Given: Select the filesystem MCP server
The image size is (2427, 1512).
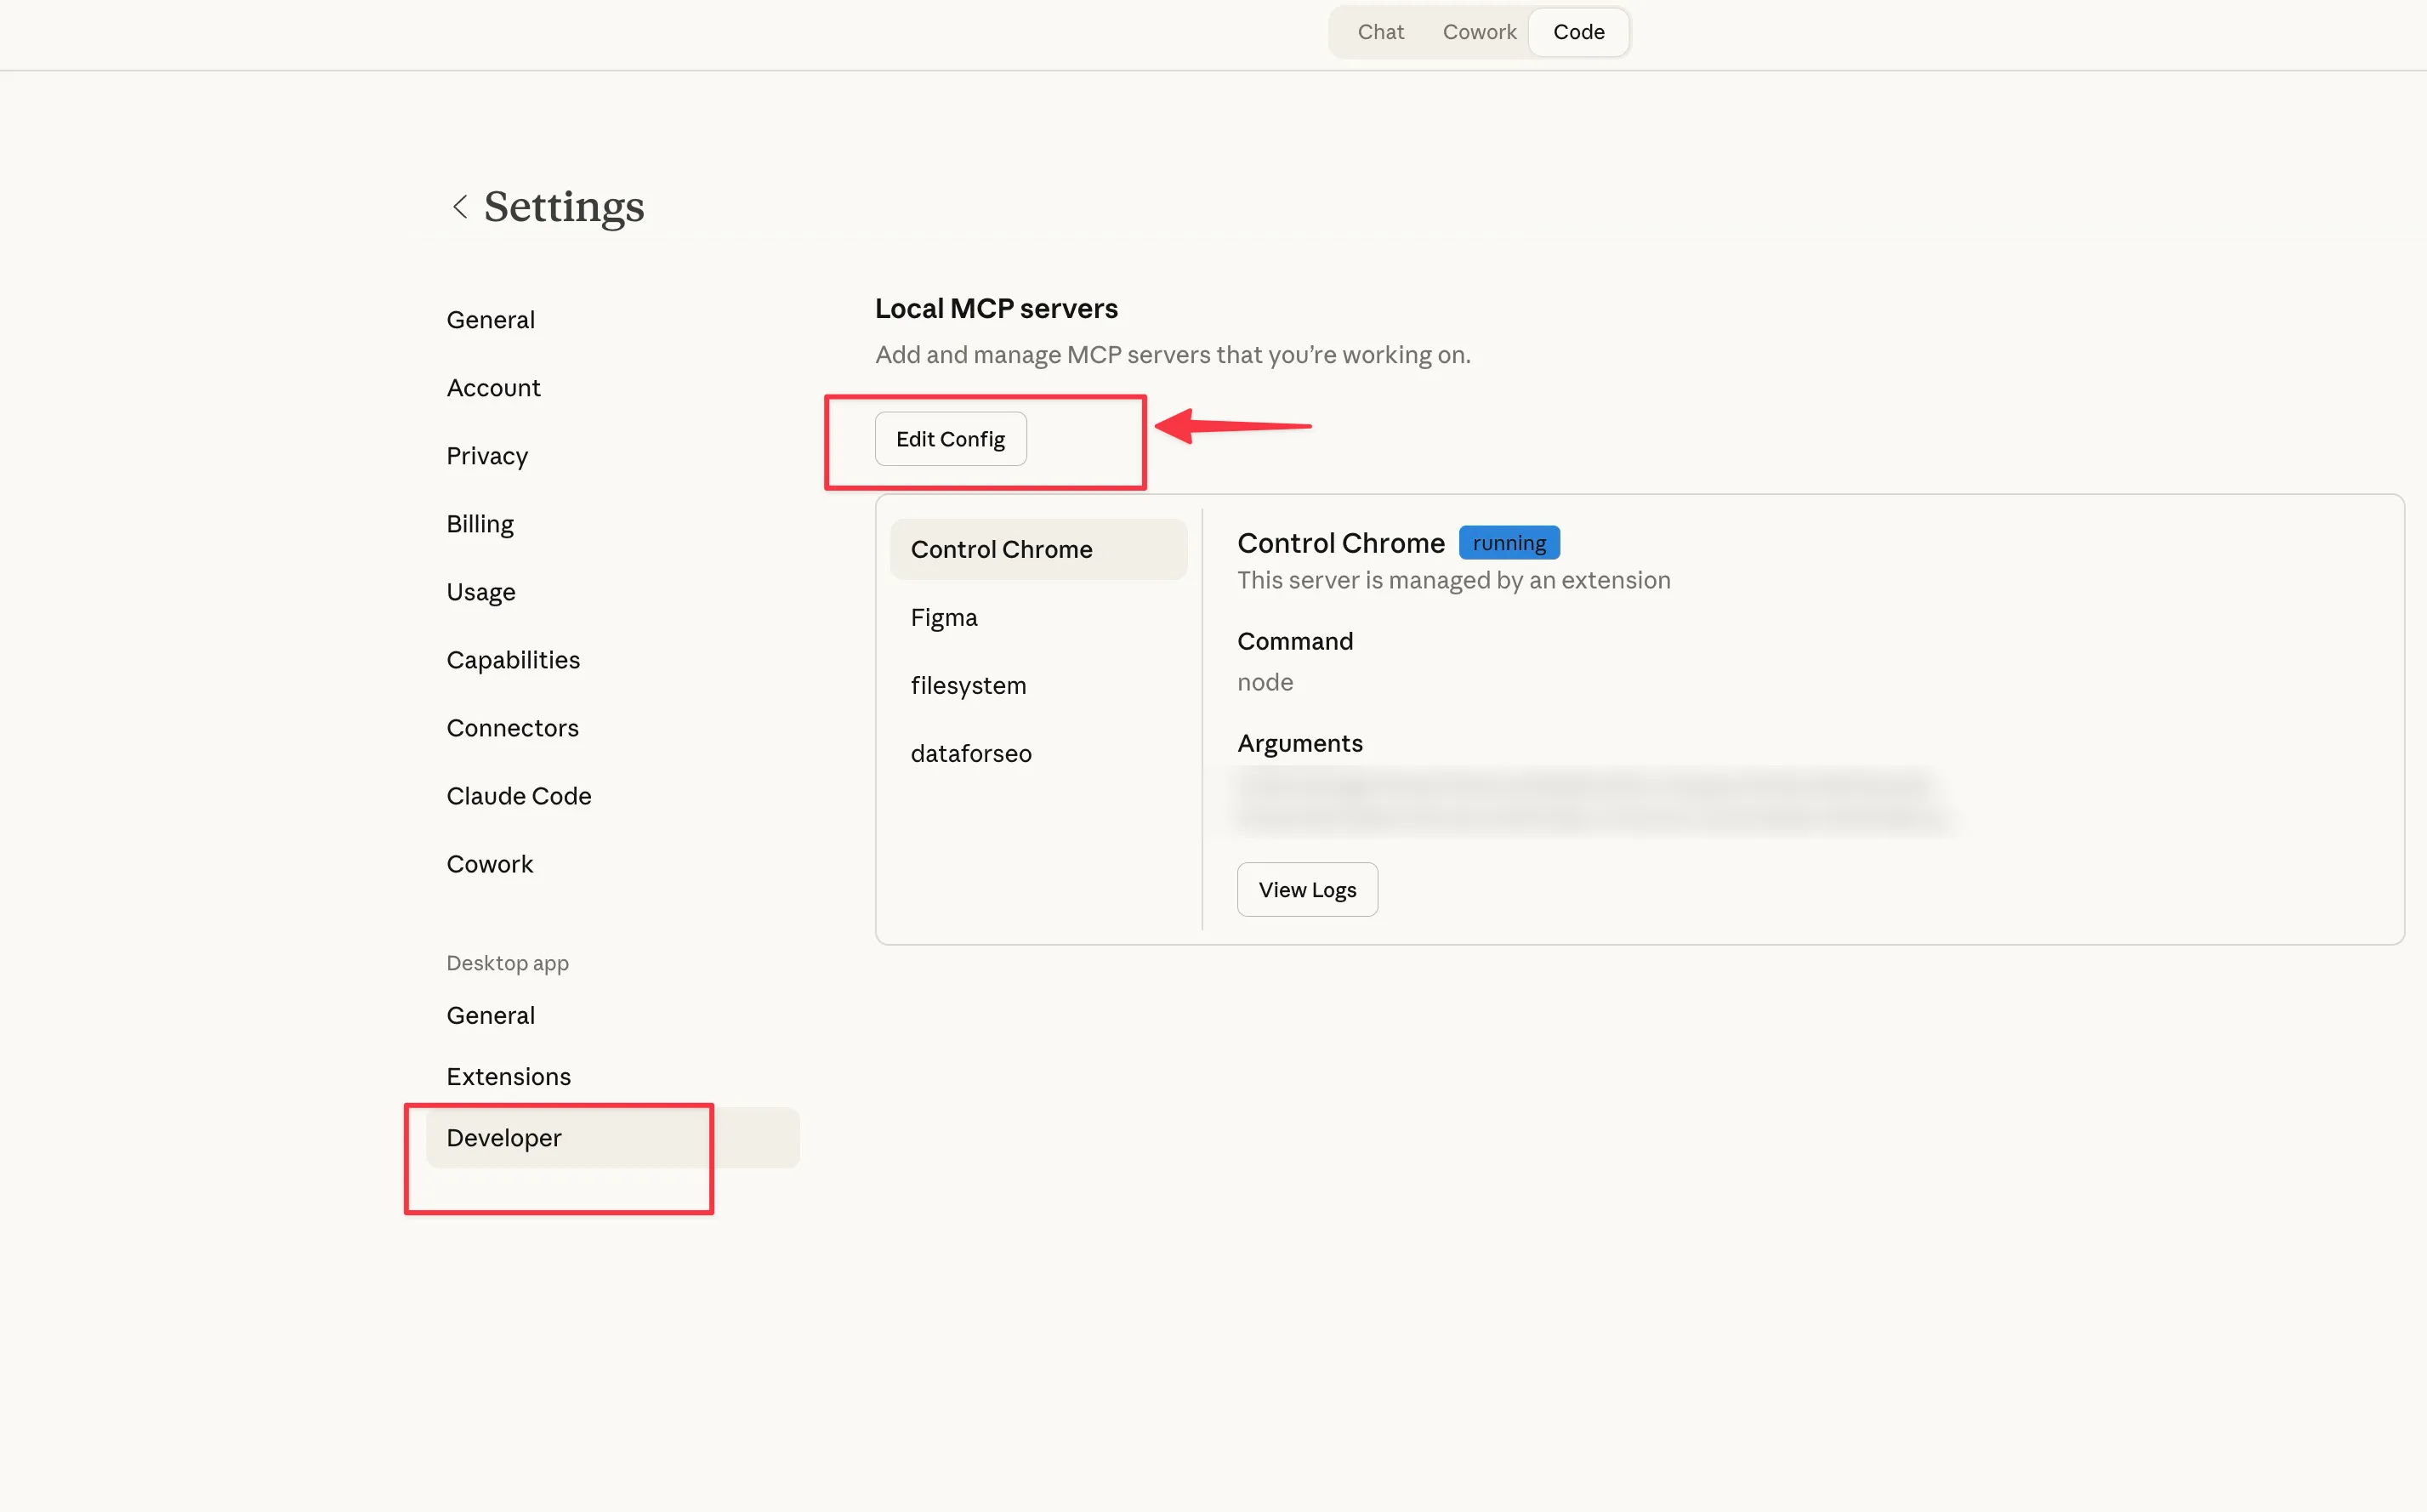Looking at the screenshot, I should (967, 685).
